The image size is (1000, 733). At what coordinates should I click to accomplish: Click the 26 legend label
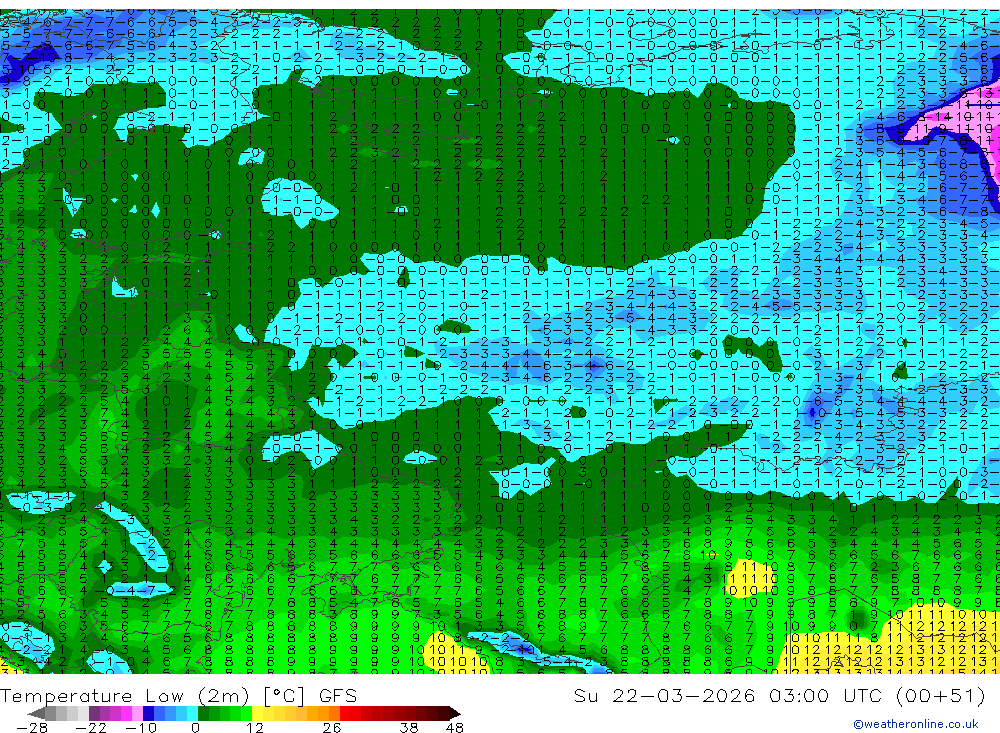(332, 727)
